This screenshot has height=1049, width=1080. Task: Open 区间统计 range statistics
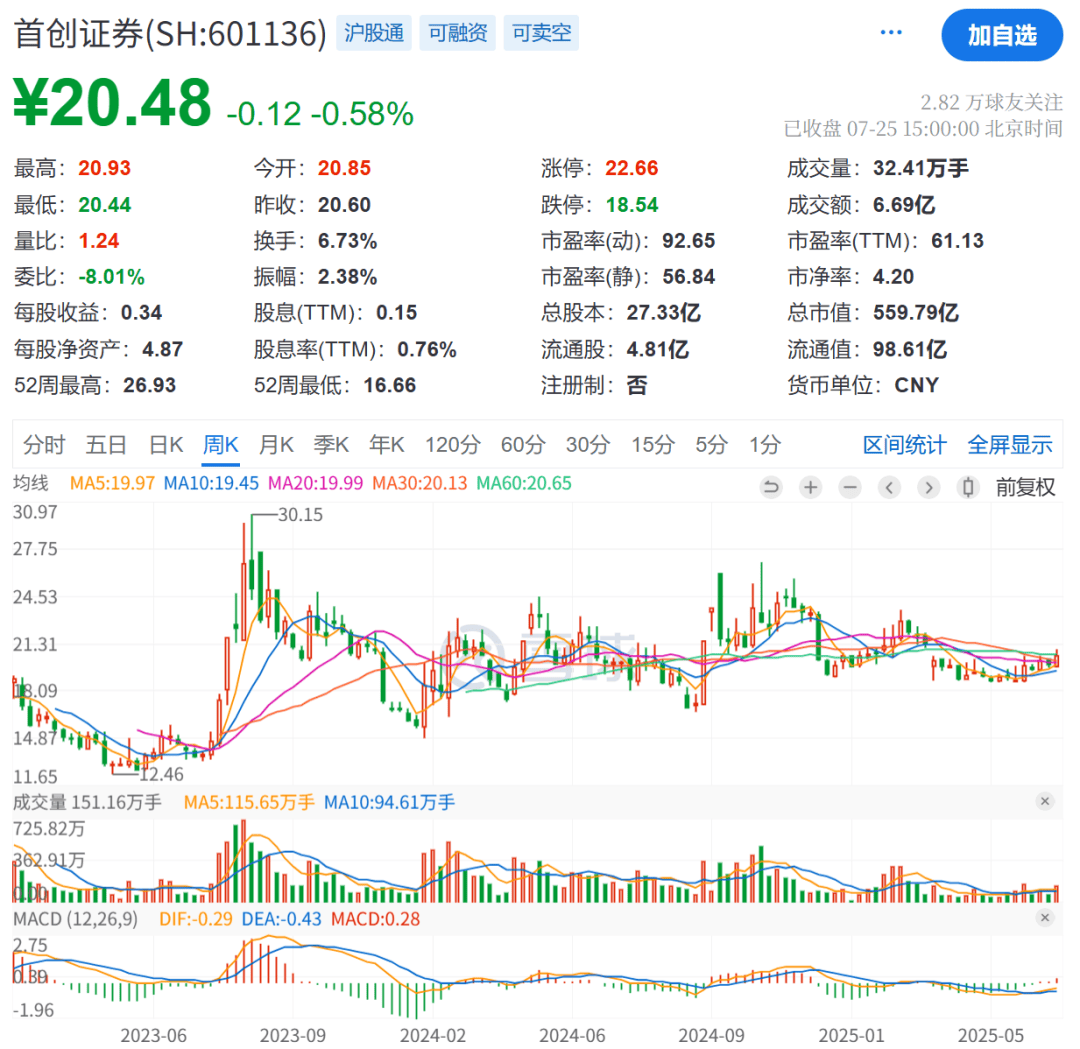(x=904, y=445)
